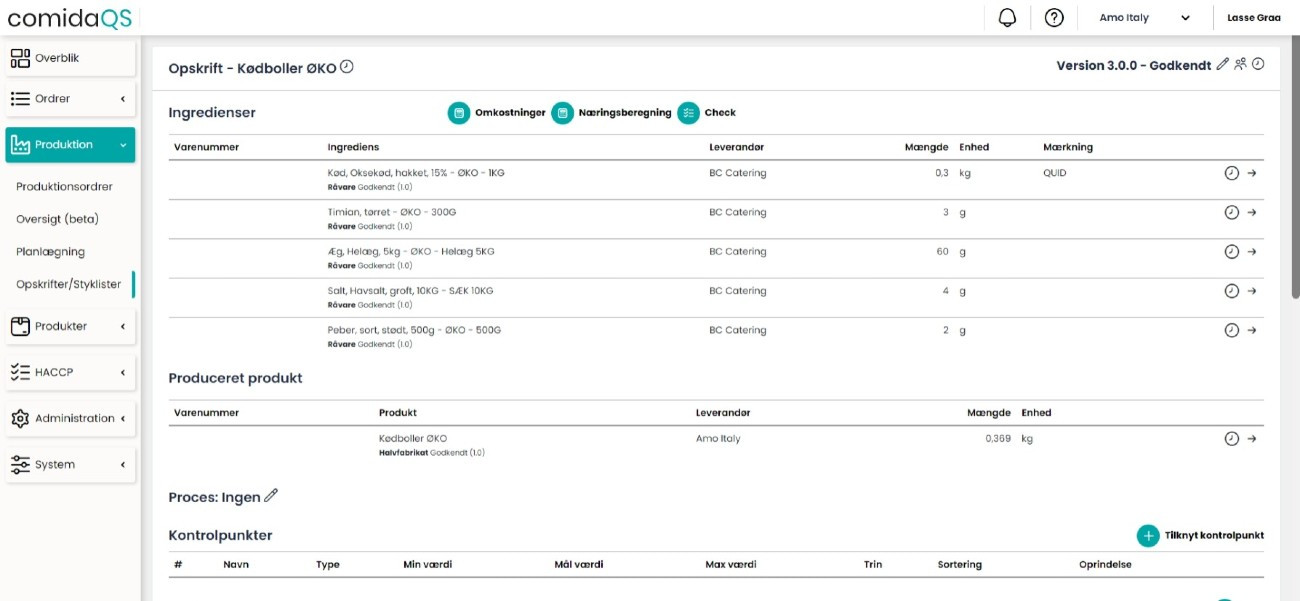Click Tilknyt kontrolpunkt to add a control point
The image size is (1300, 601).
1199,535
